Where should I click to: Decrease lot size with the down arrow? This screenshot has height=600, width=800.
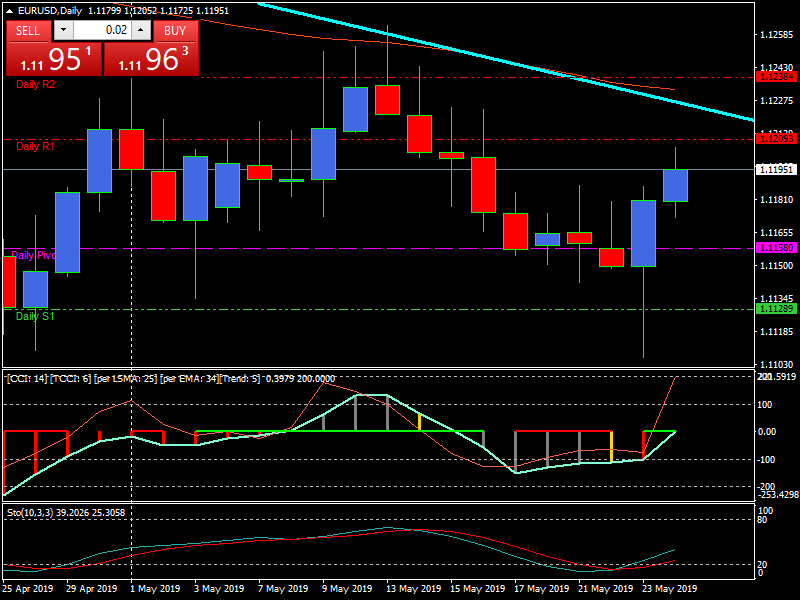[x=65, y=31]
